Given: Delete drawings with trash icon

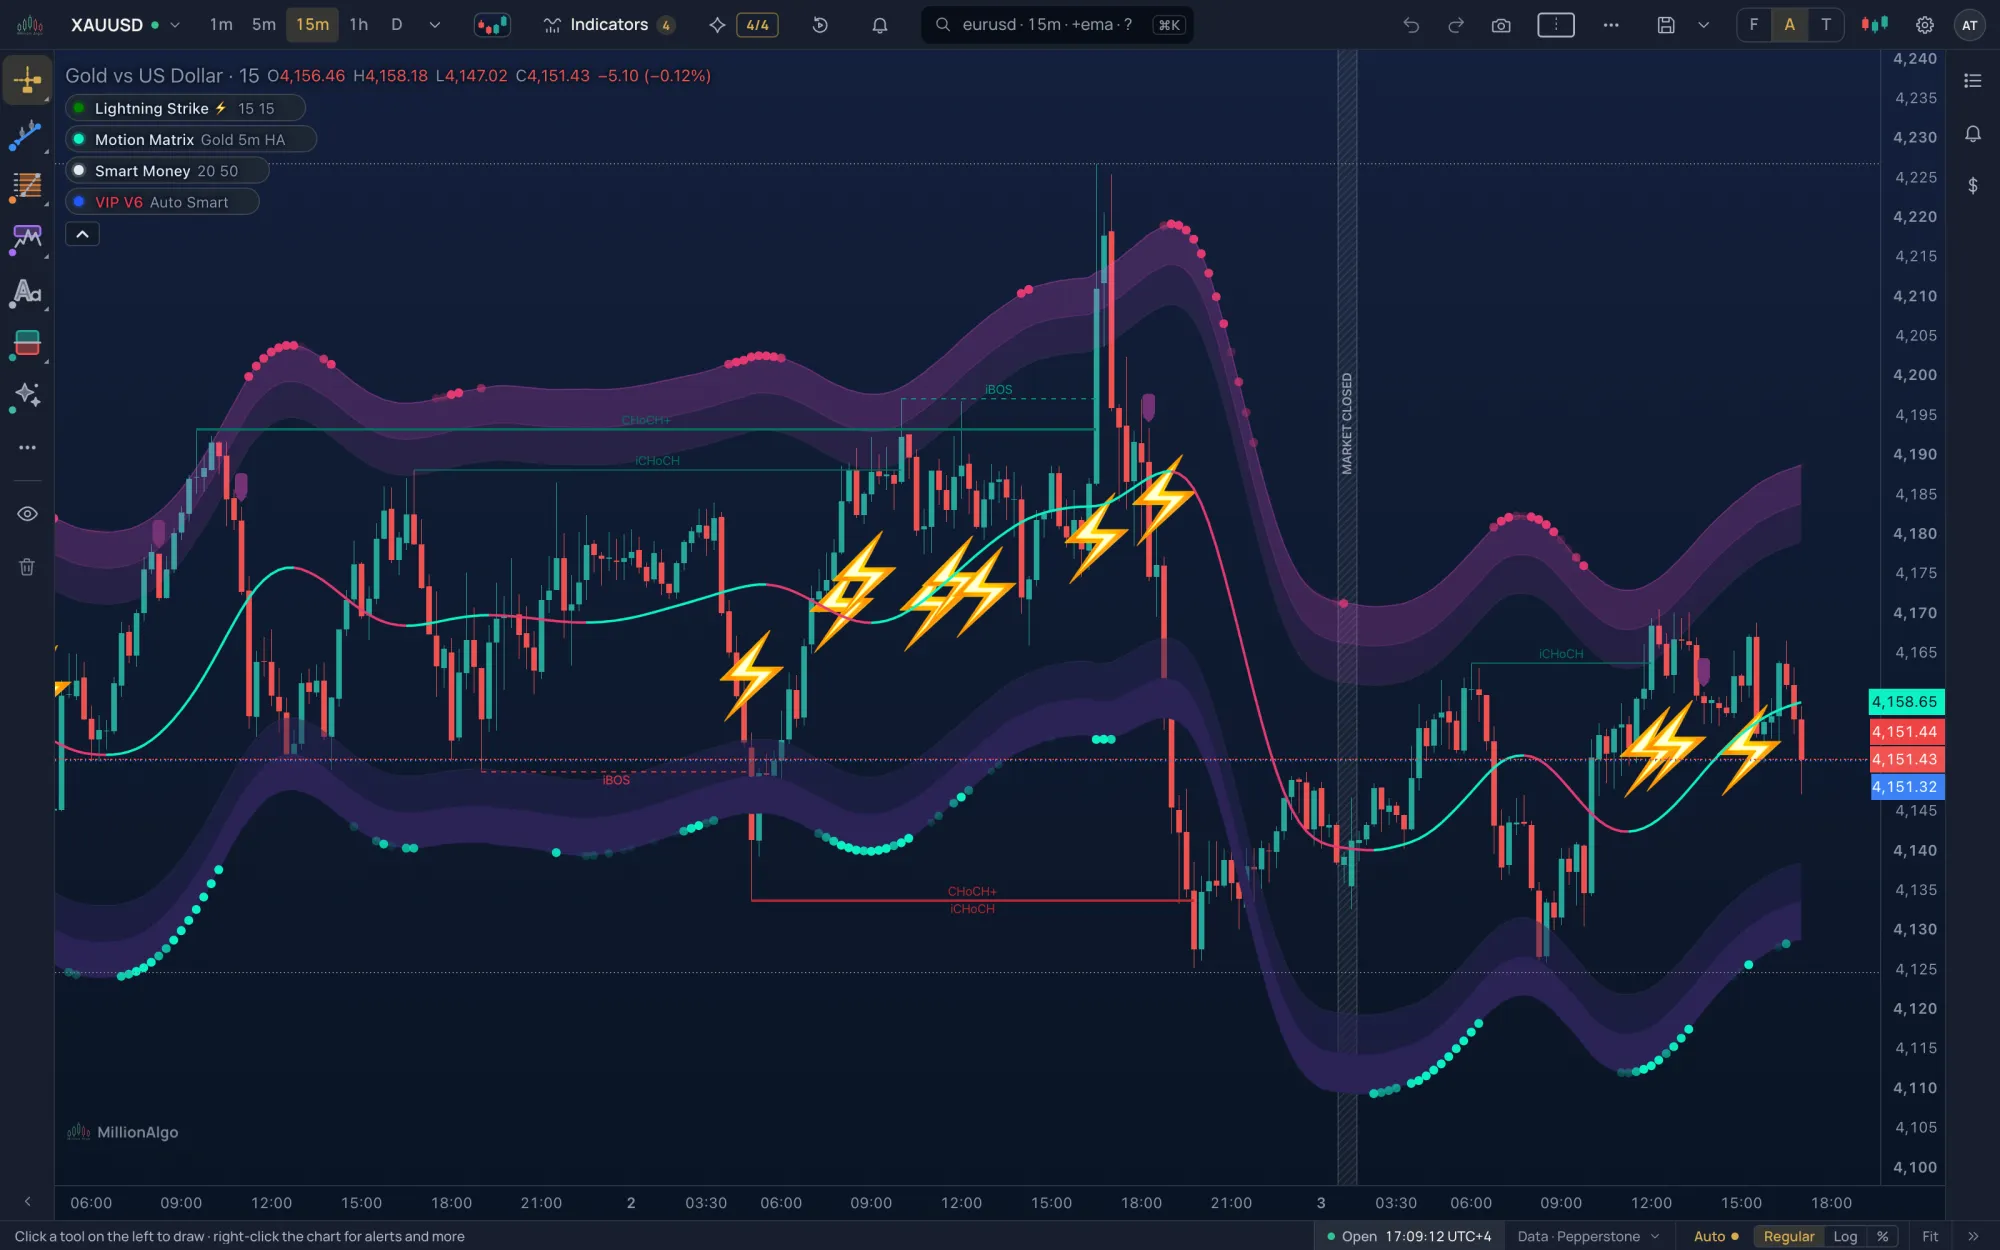Looking at the screenshot, I should tap(27, 567).
